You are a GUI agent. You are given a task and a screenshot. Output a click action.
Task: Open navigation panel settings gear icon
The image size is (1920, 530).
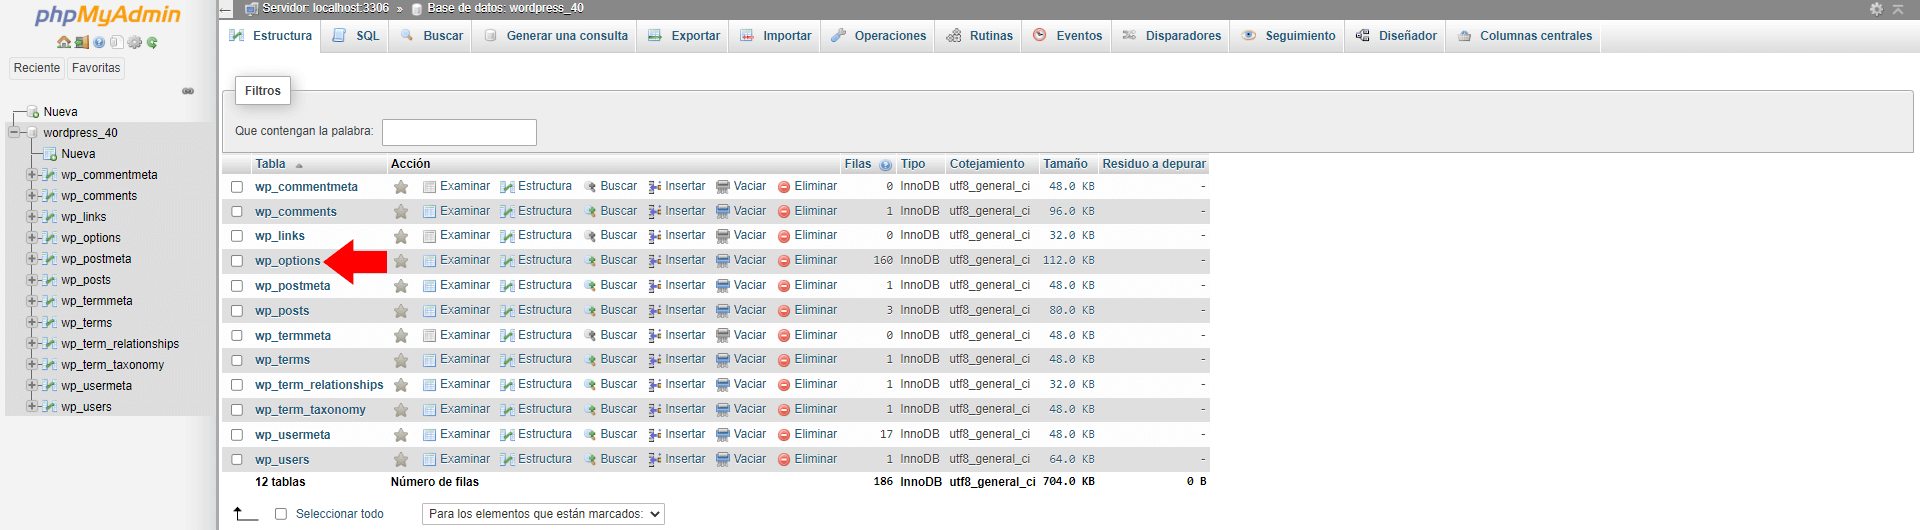point(135,43)
